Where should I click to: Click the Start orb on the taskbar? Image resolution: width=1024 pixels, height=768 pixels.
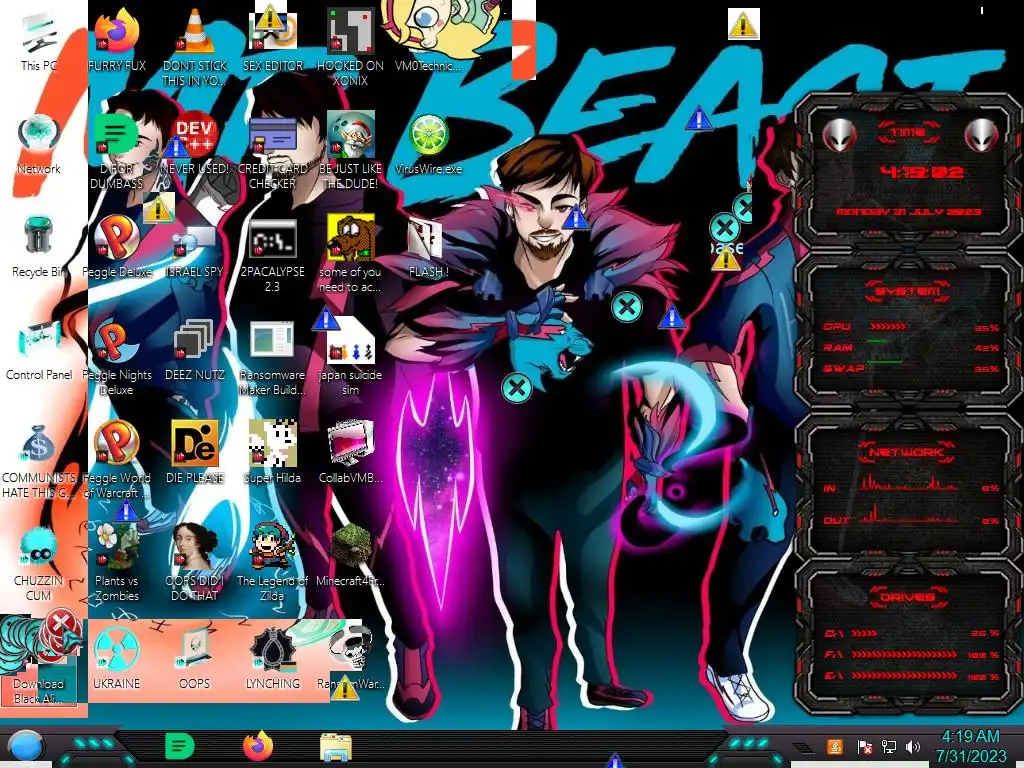(25, 746)
